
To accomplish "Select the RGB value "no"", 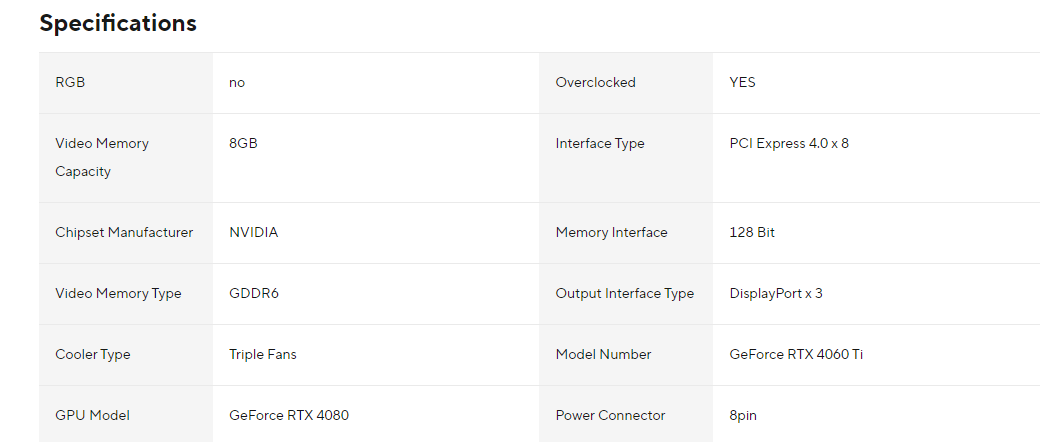I will coord(237,83).
